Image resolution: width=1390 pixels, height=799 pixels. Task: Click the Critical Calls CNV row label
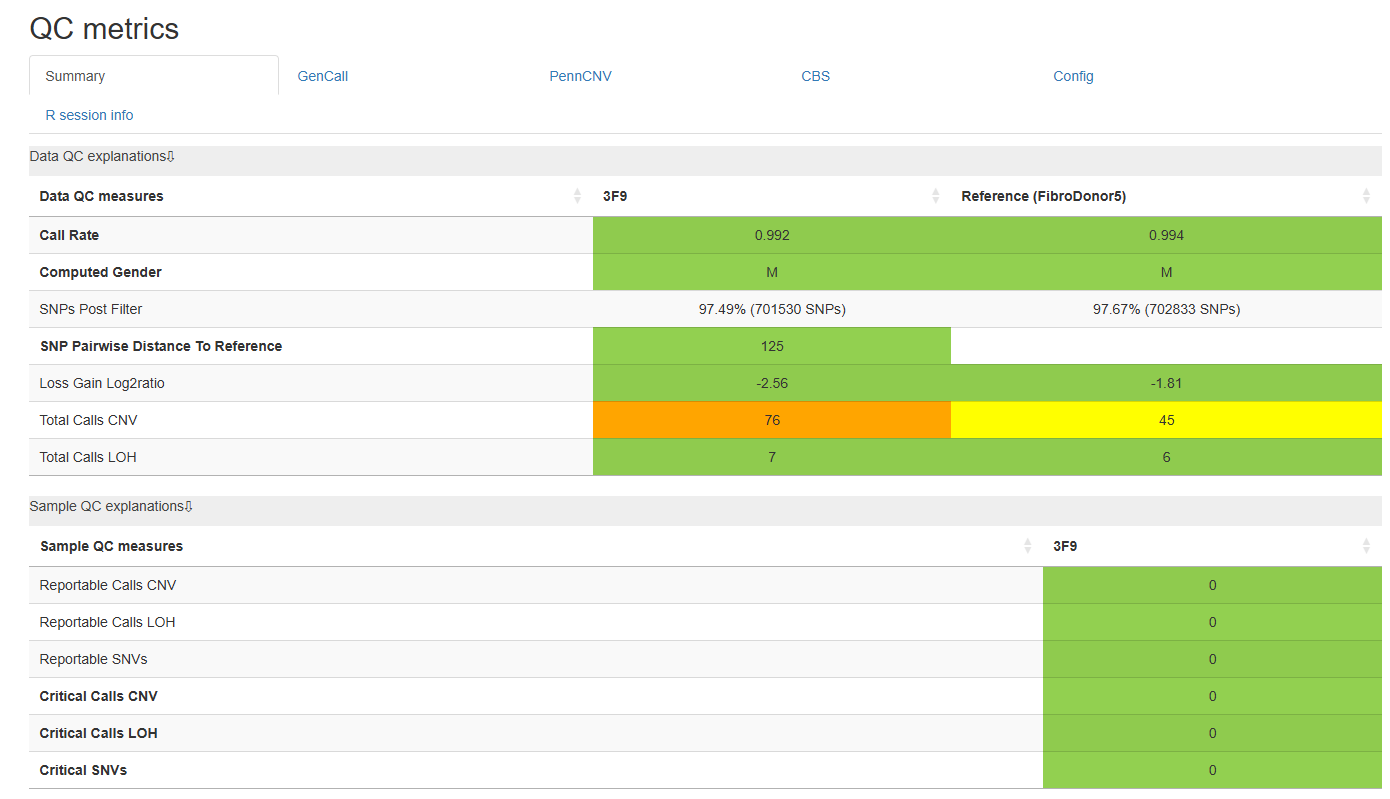coord(98,696)
